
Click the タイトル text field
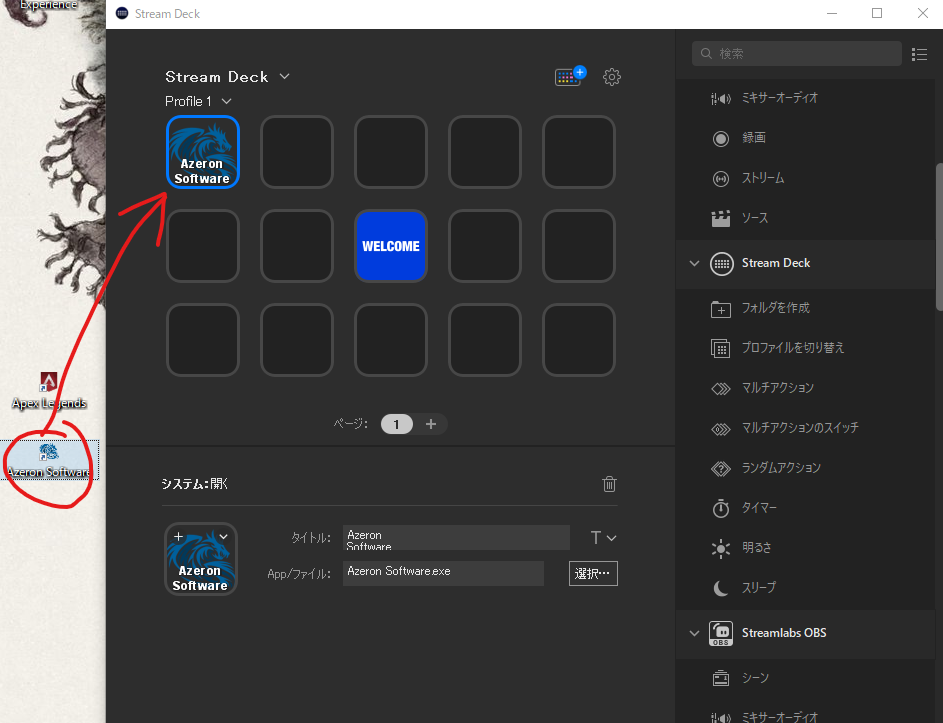click(456, 537)
